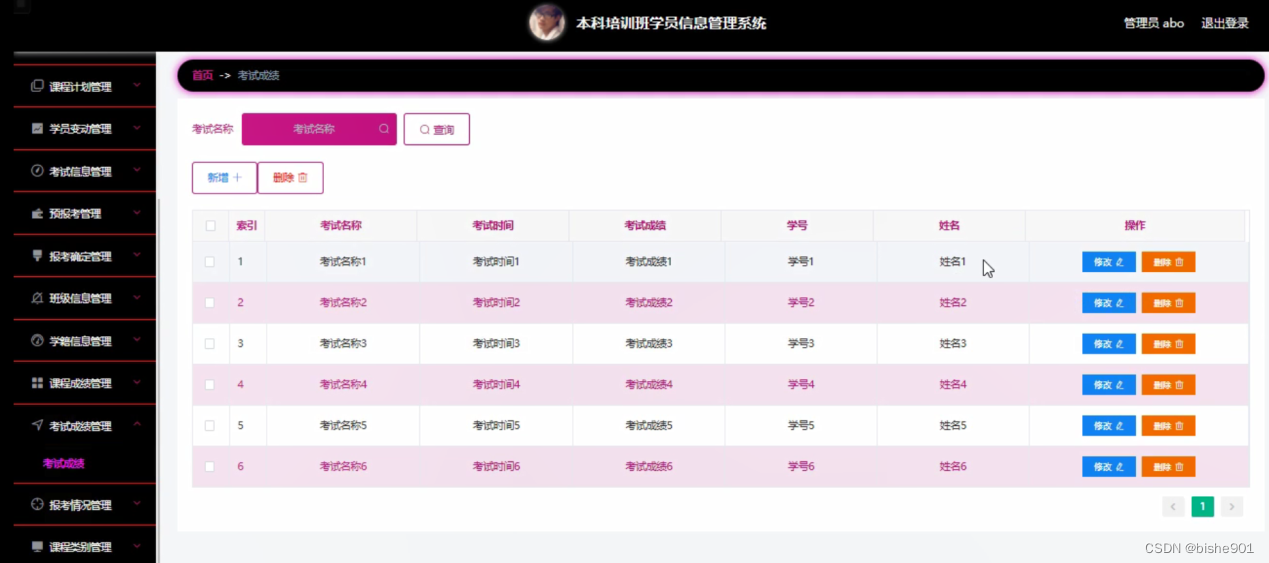This screenshot has width=1269, height=563.
Task: Expand 课程计划管理 using its chevron
Action: pyautogui.click(x=137, y=85)
